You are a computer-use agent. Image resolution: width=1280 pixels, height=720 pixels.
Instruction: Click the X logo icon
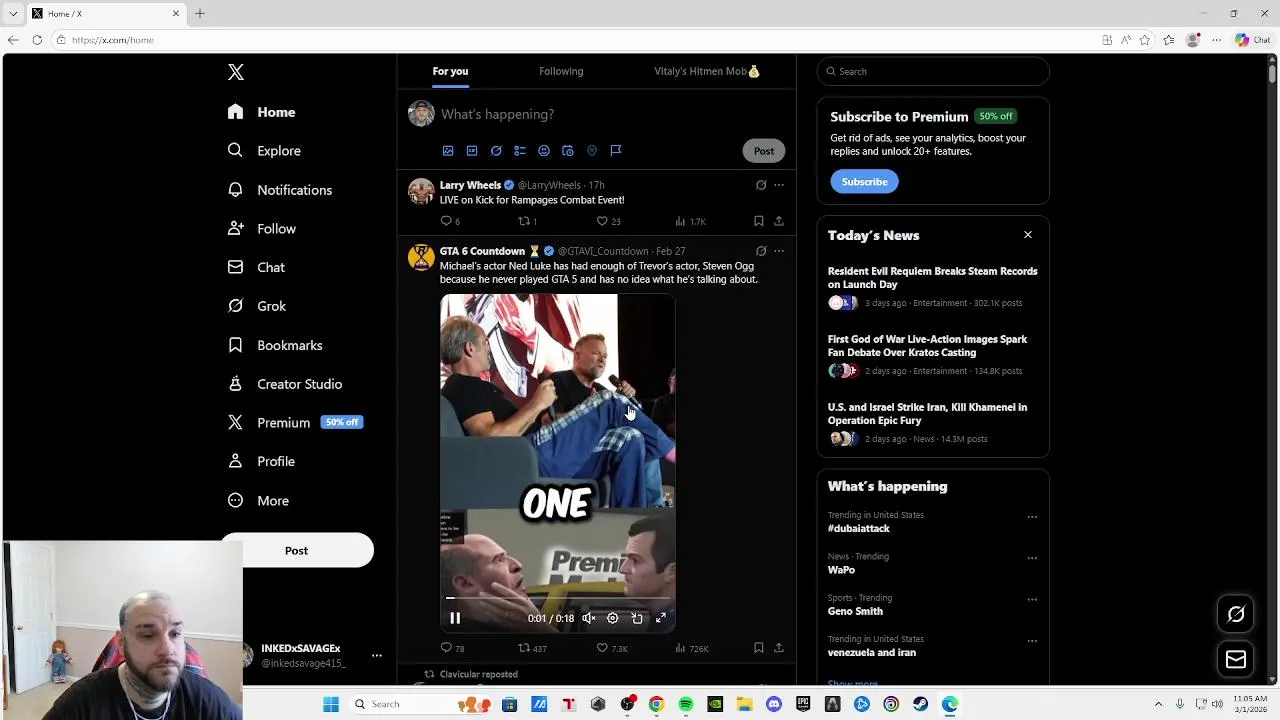236,72
